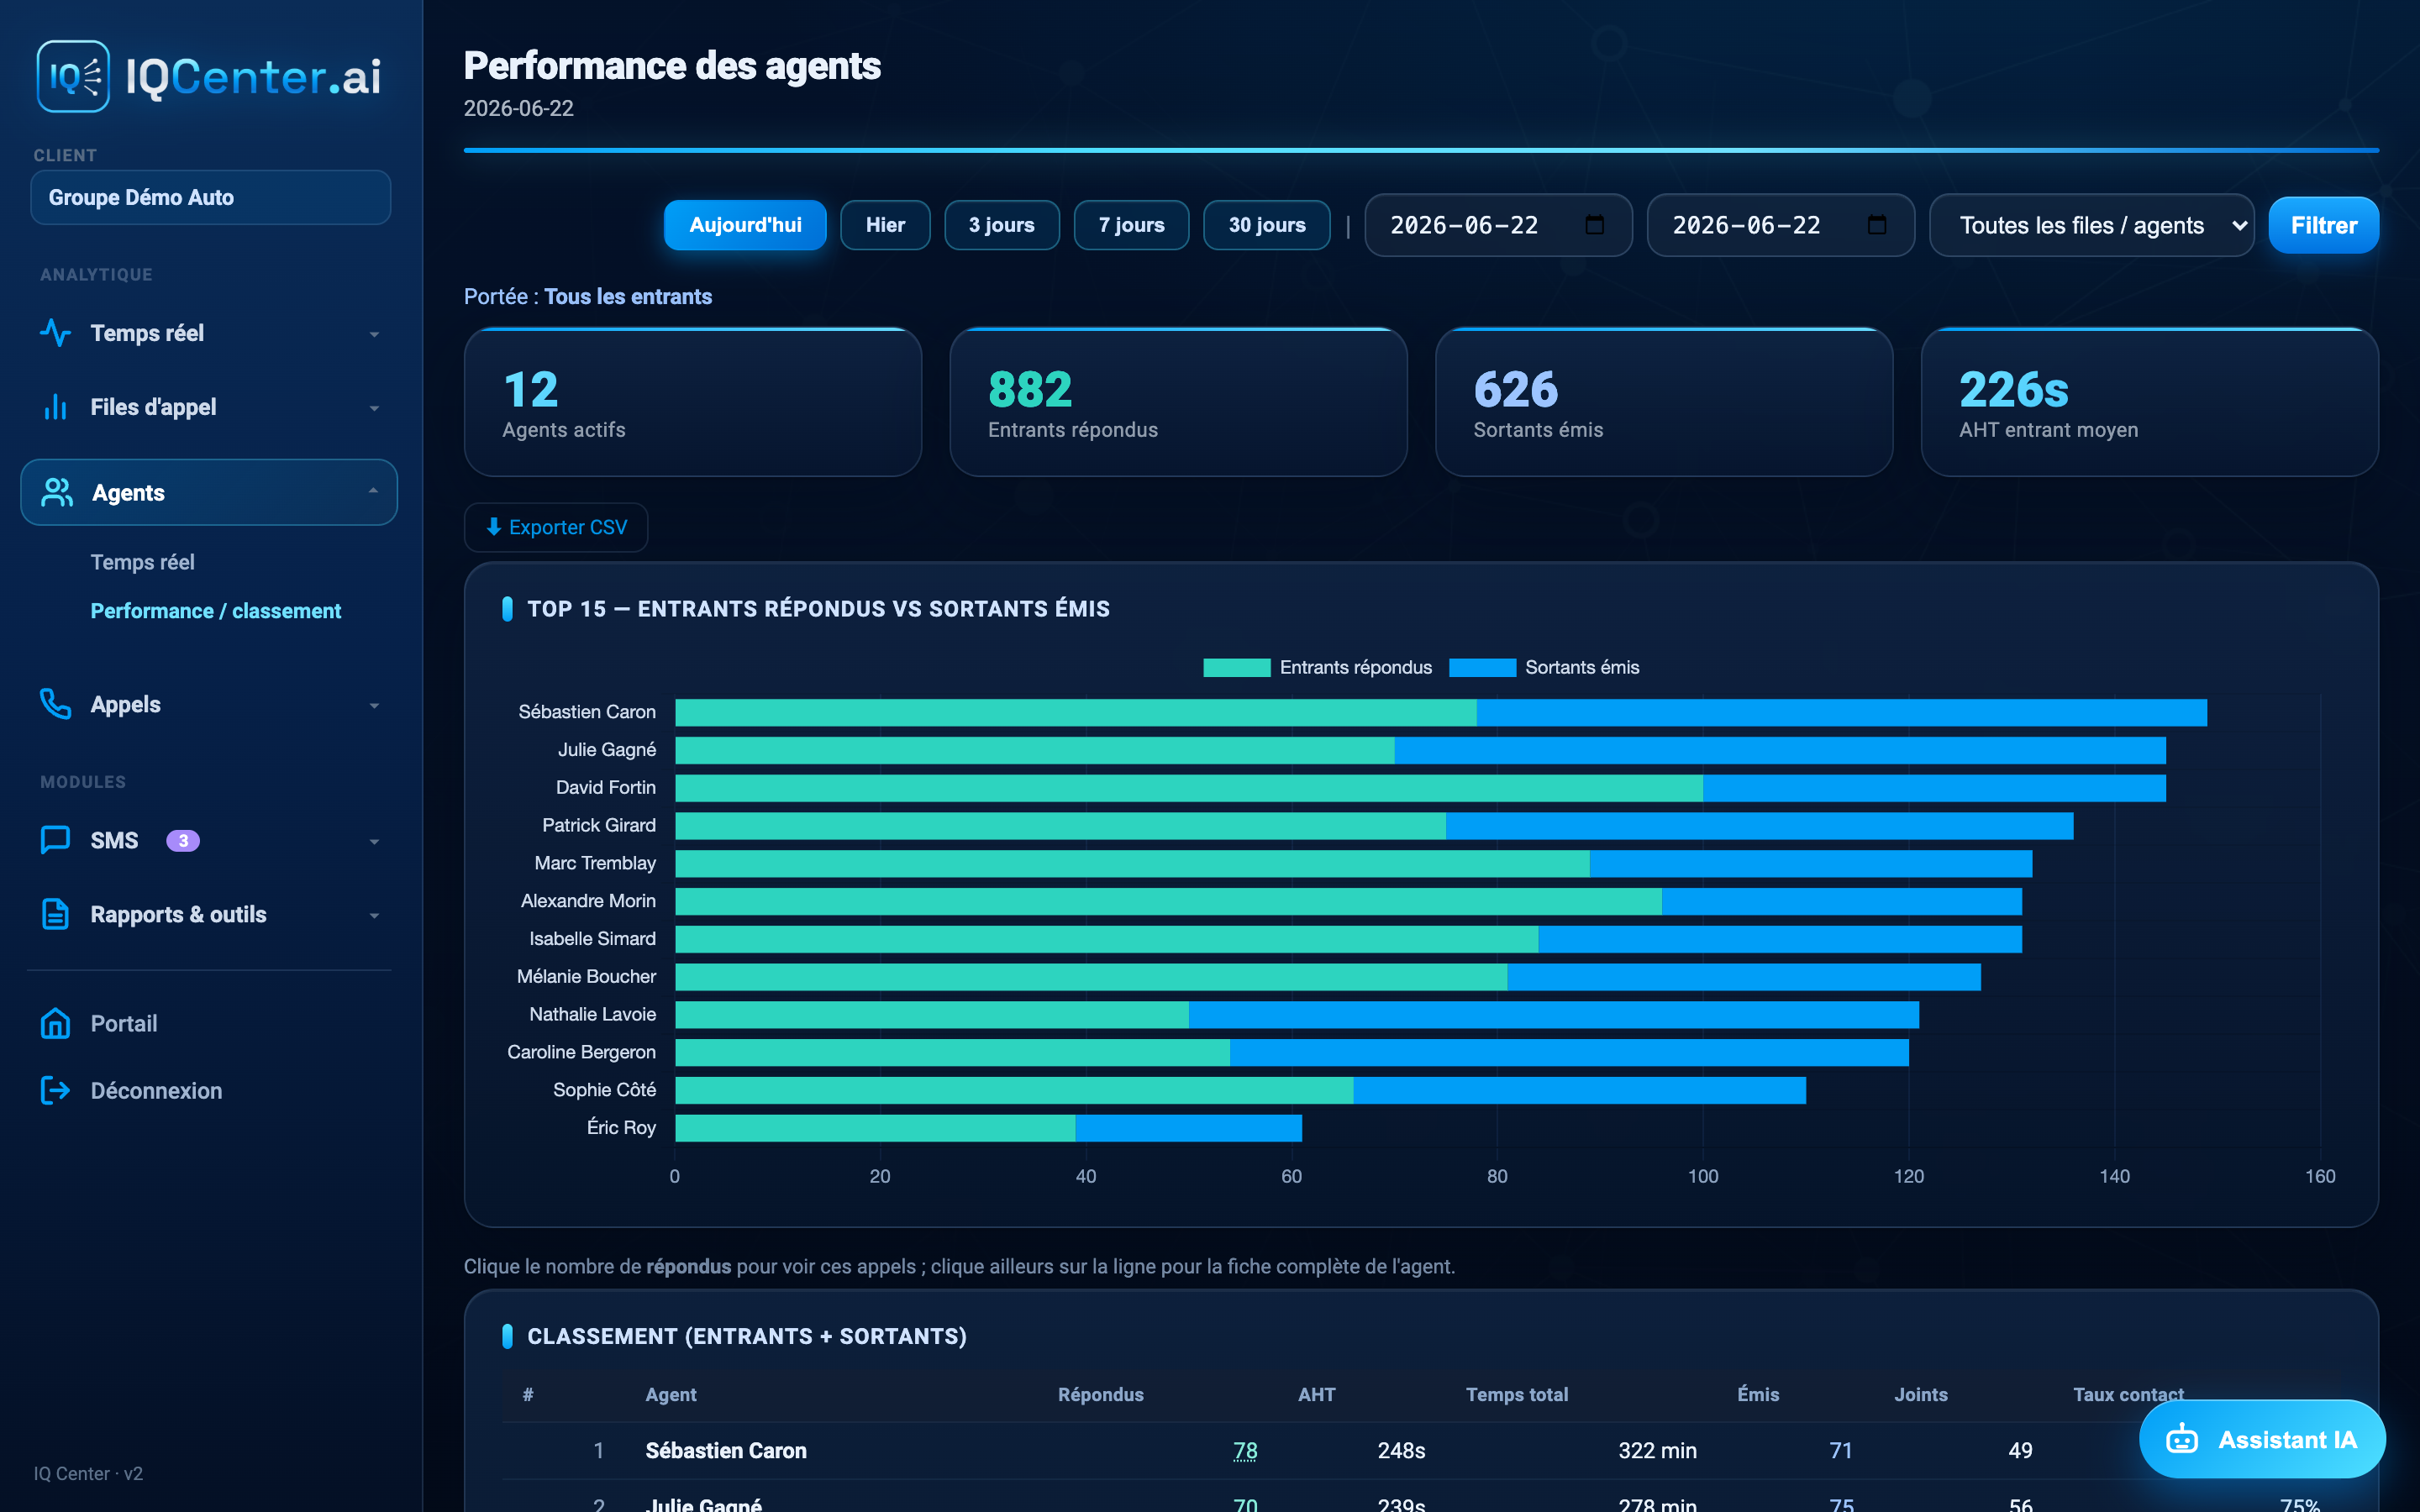Click the 226s AHT entrant moyen card
Image resolution: width=2420 pixels, height=1512 pixels.
pos(2150,402)
